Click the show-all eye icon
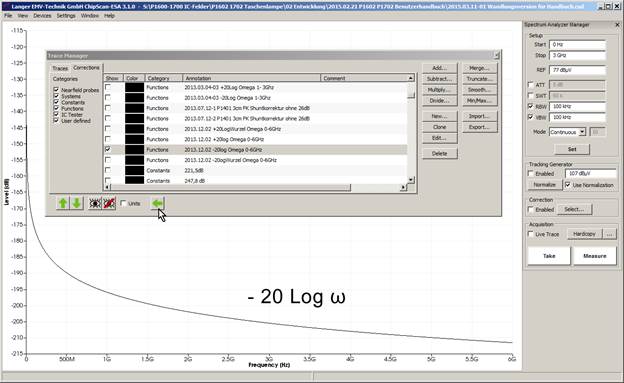Viewport: 624px width, 383px height. [x=95, y=203]
